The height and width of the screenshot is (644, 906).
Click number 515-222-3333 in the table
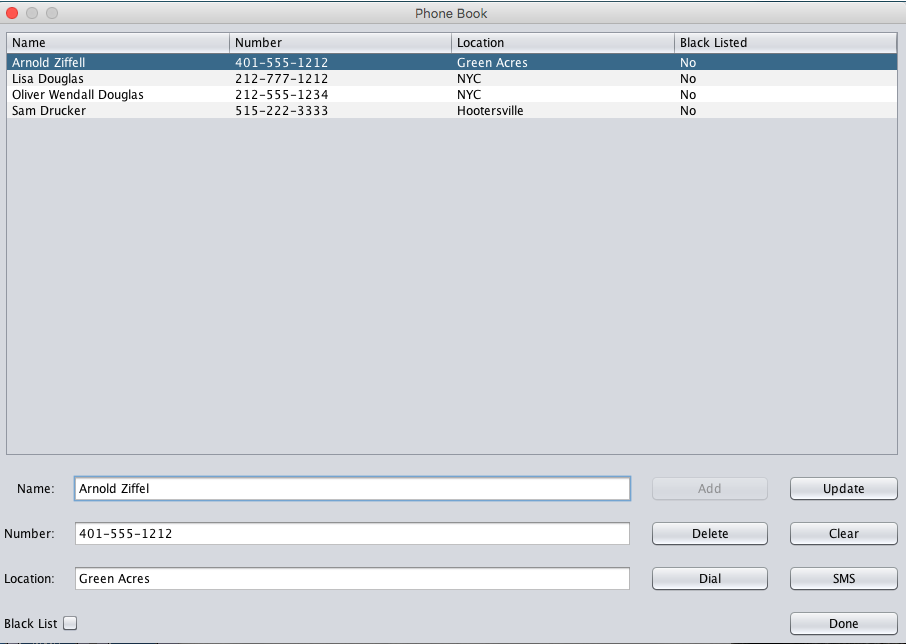coord(281,111)
